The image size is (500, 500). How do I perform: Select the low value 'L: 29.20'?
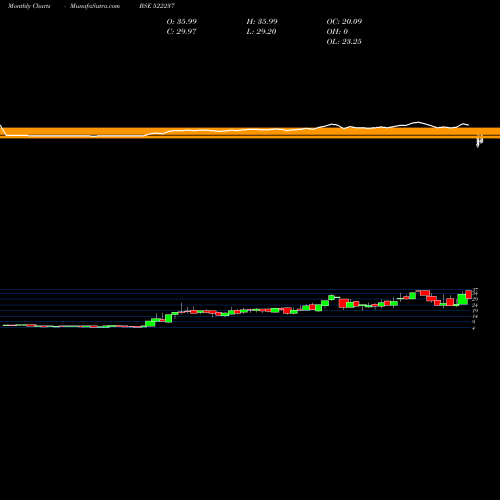(261, 31)
